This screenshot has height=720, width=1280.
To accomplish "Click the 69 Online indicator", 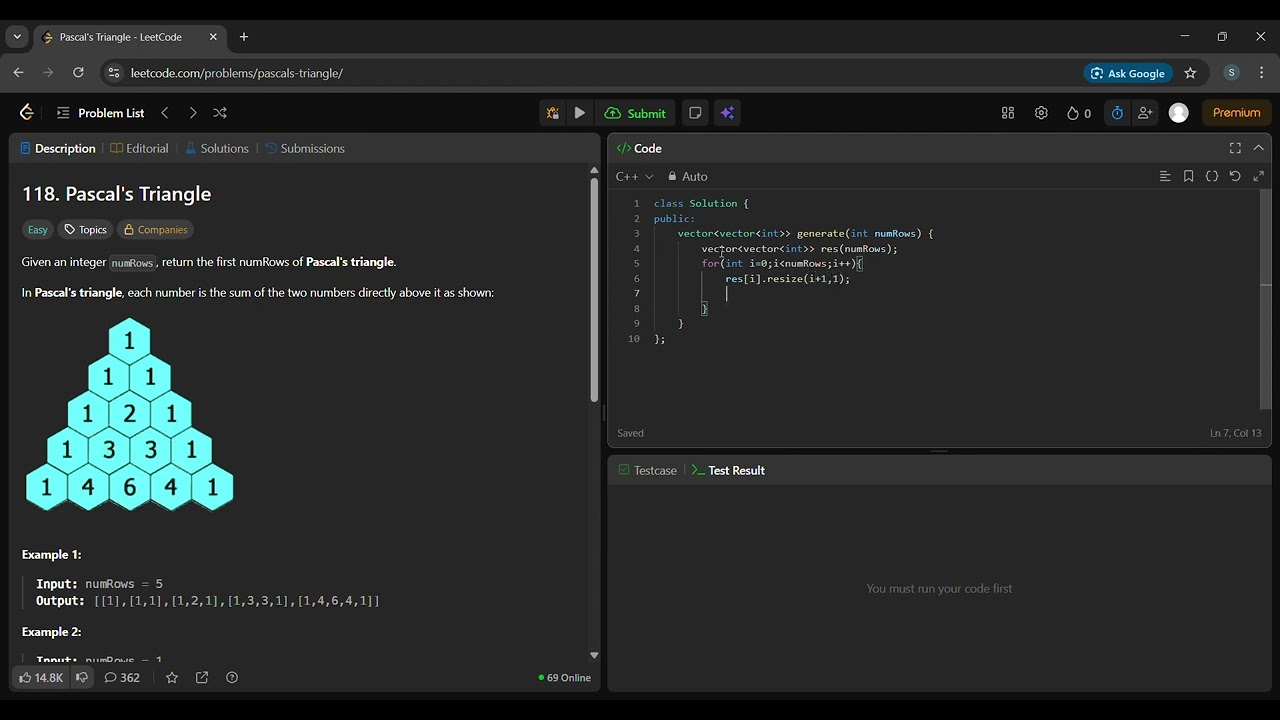I will [565, 678].
